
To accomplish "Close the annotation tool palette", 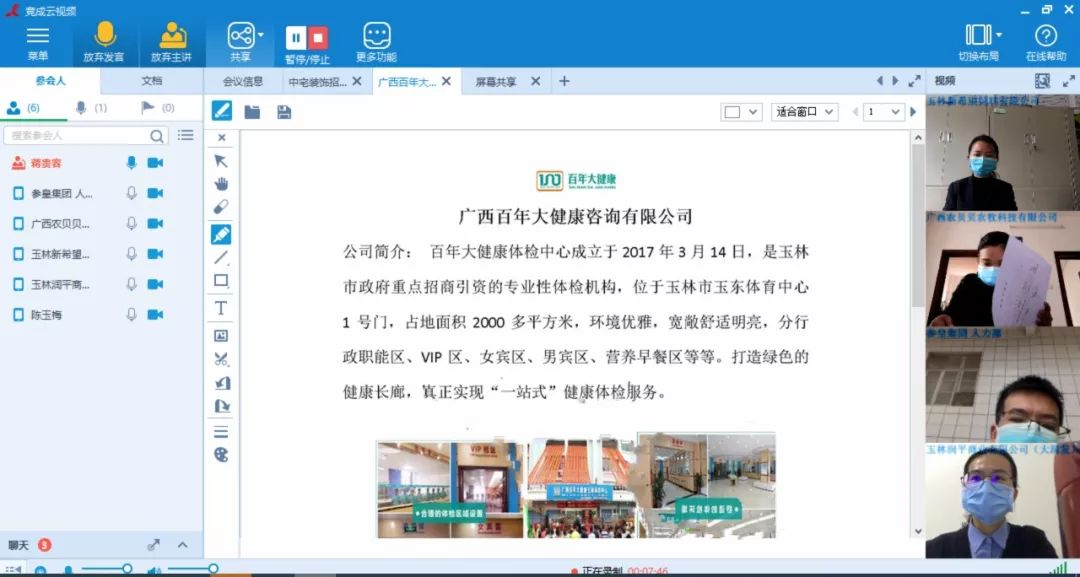I will pyautogui.click(x=221, y=138).
